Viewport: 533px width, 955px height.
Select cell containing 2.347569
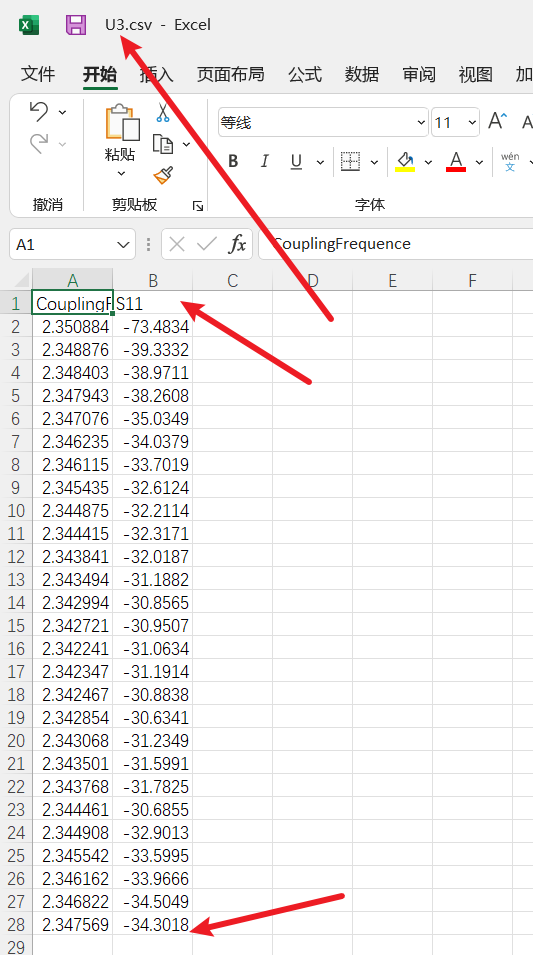pos(72,925)
